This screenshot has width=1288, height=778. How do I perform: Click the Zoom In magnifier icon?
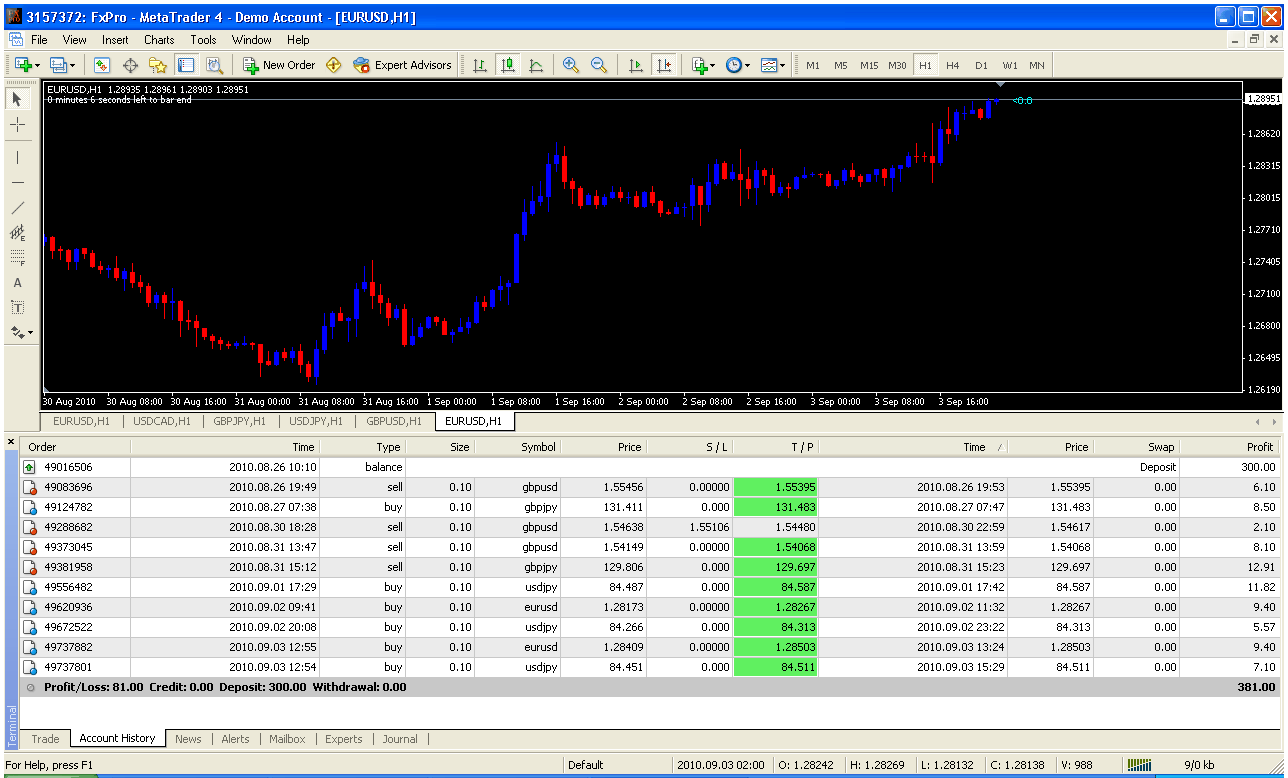[x=571, y=65]
